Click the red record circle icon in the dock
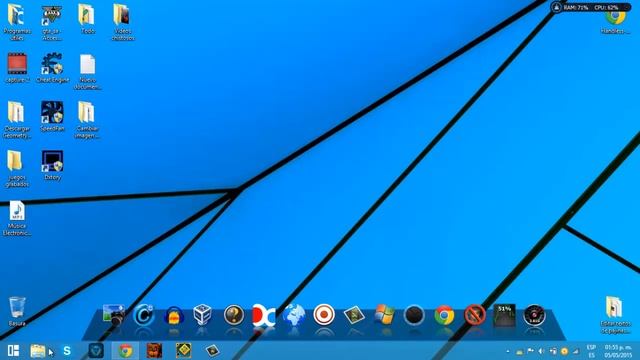 tap(324, 315)
